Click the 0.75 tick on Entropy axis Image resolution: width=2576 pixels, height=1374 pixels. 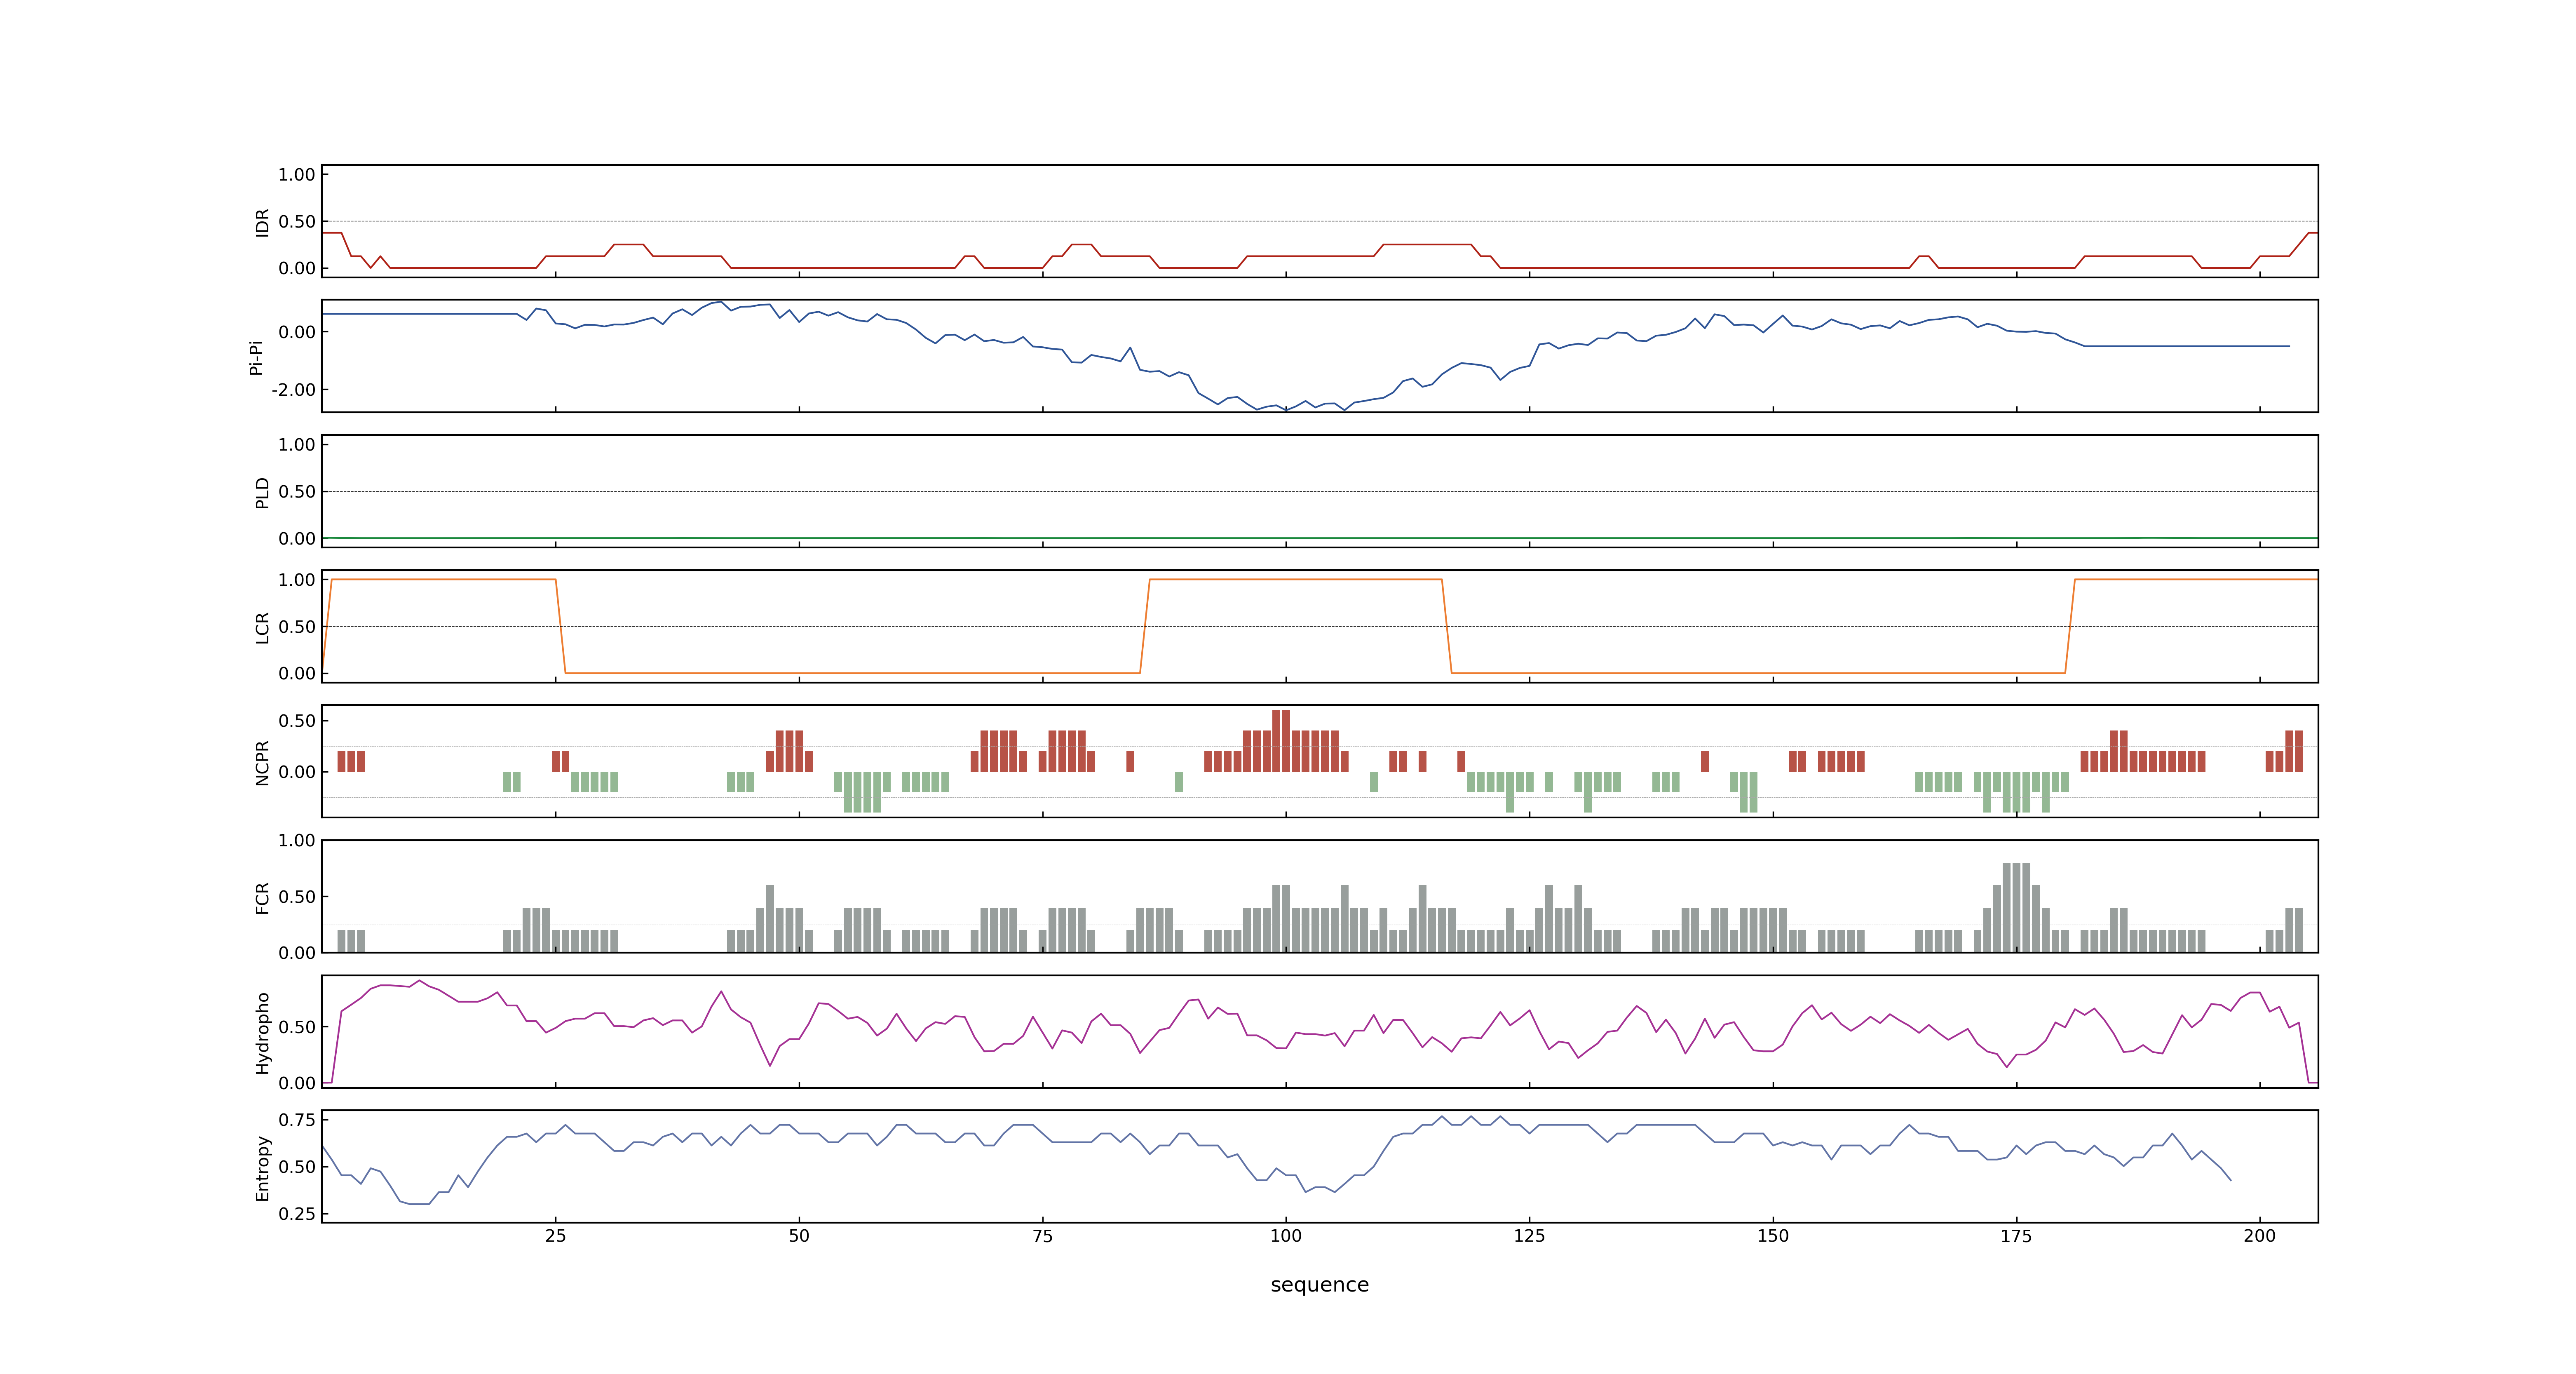pyautogui.click(x=297, y=1120)
